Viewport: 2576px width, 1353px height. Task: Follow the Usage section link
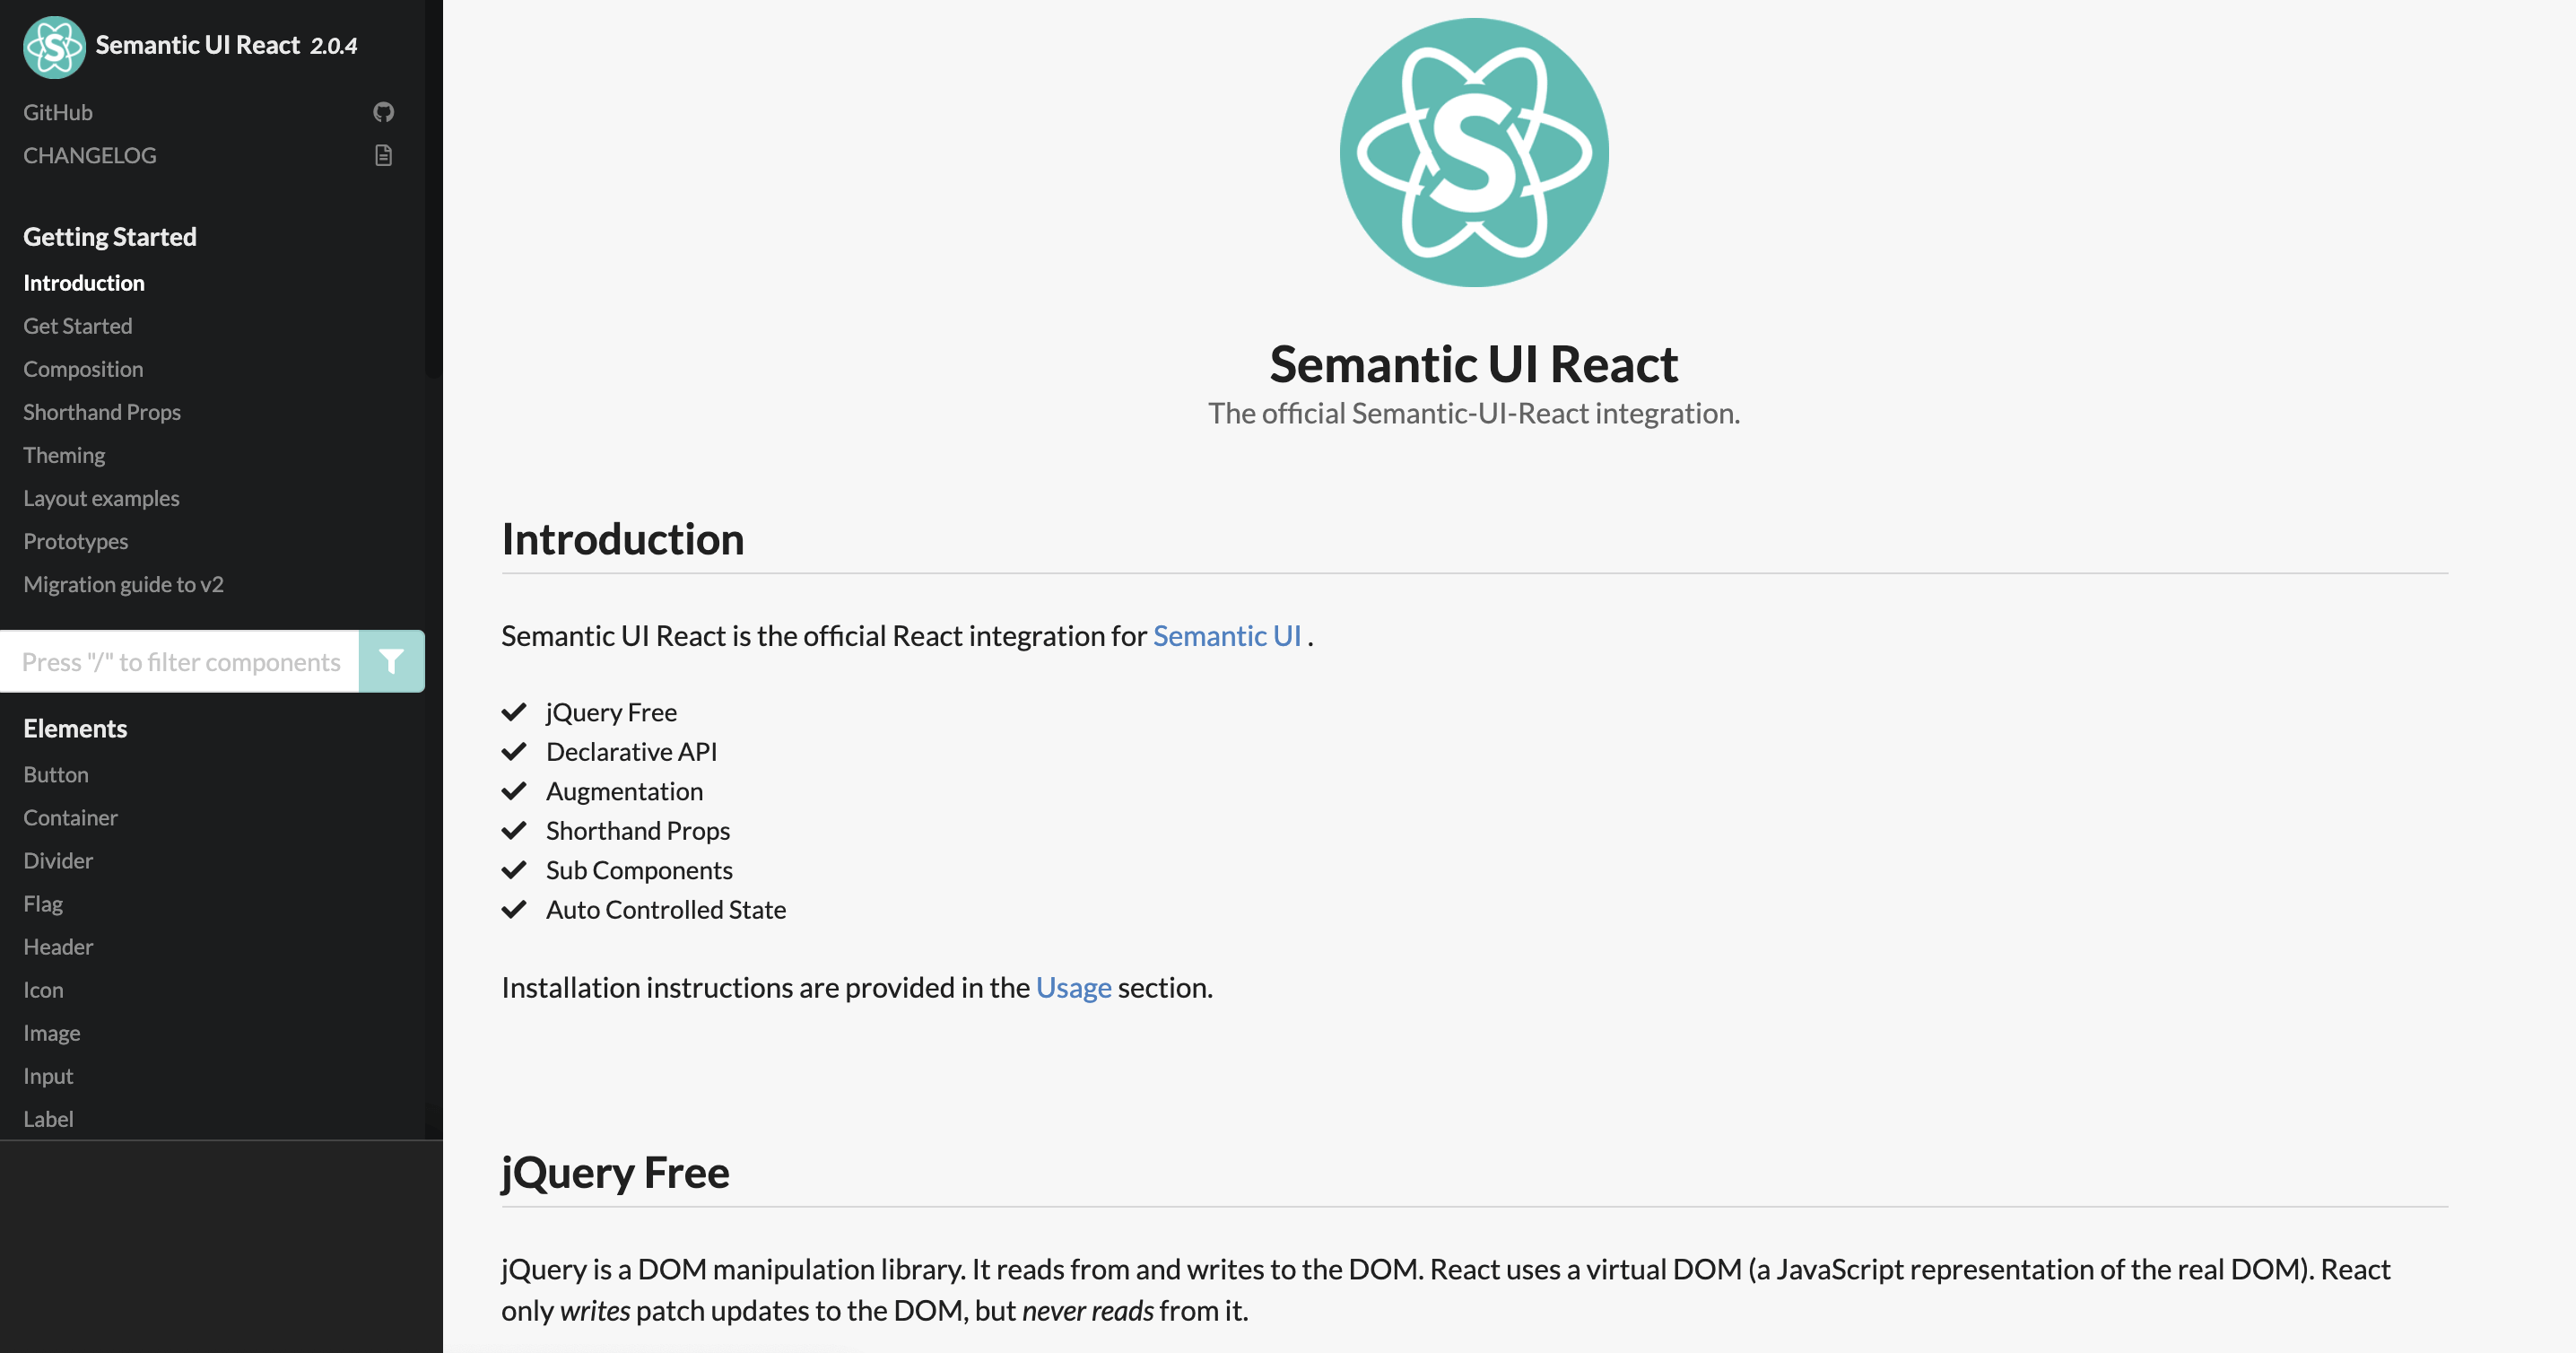pyautogui.click(x=1073, y=988)
